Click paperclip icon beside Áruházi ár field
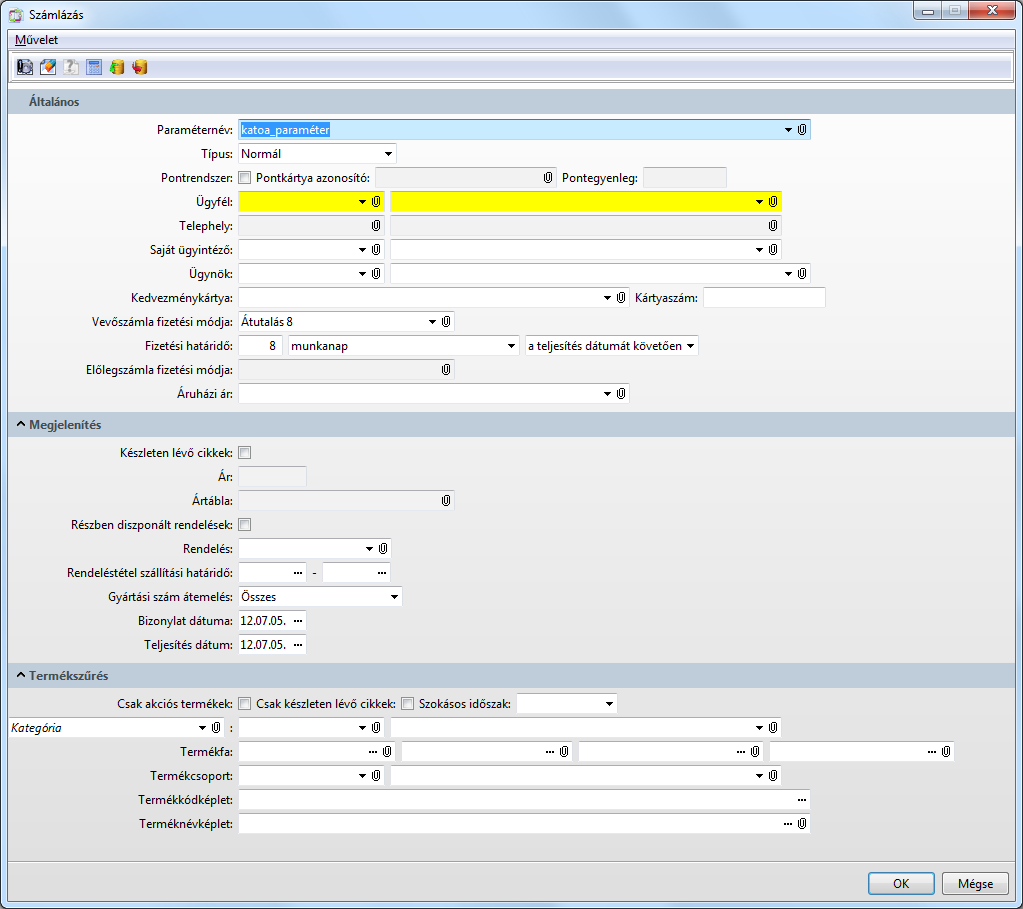 tap(621, 394)
